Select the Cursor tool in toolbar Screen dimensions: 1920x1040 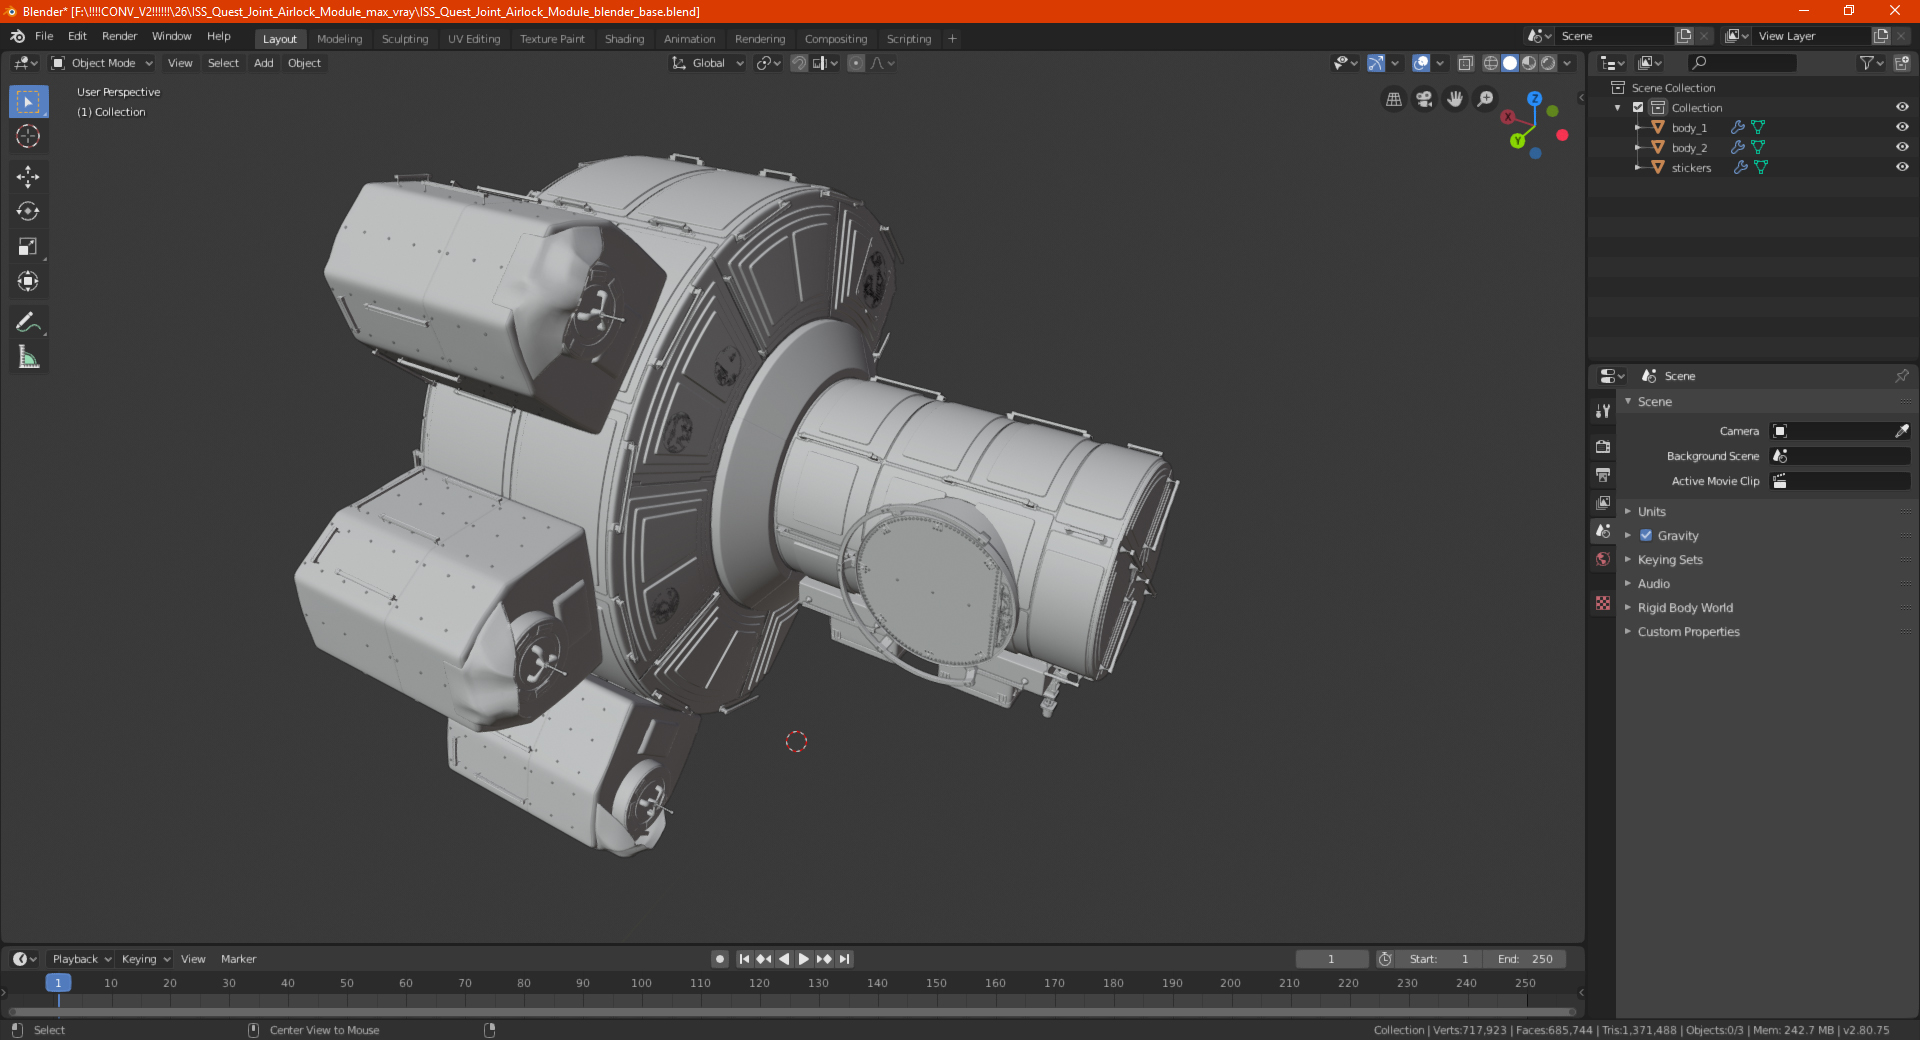28,137
